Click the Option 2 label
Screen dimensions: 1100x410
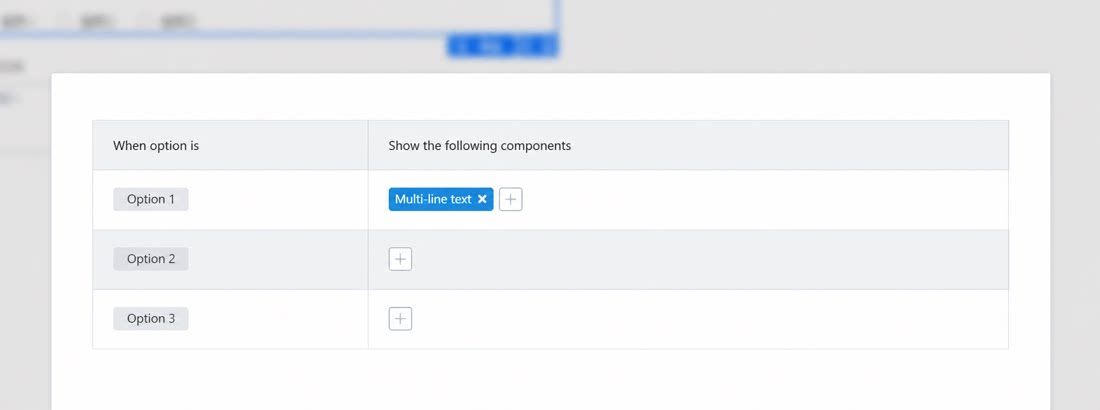(151, 259)
